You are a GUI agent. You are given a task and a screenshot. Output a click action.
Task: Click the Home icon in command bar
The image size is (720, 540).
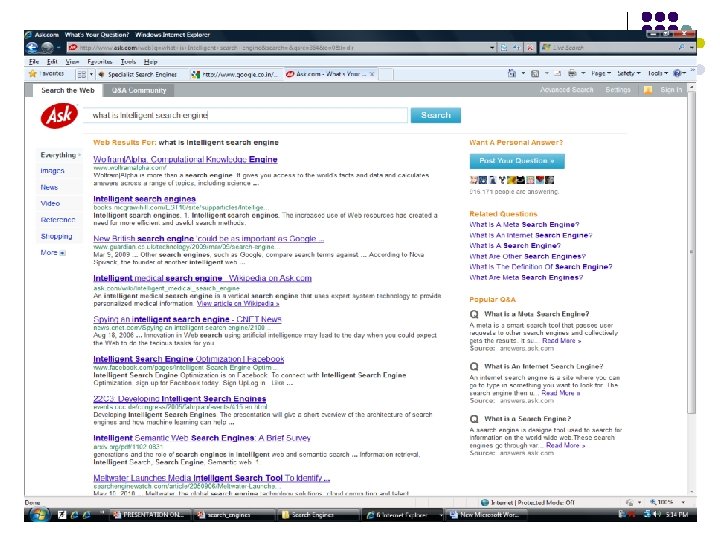click(512, 73)
